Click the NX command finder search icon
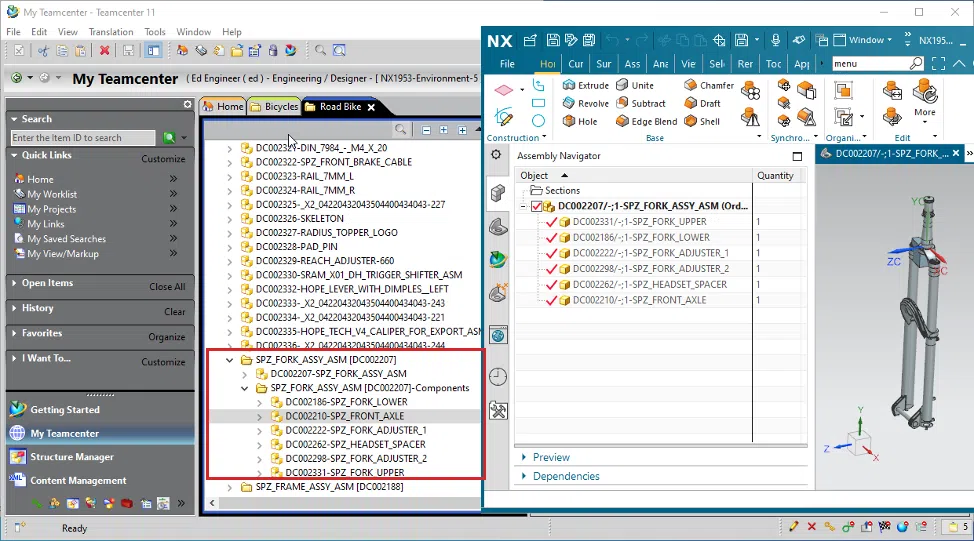The image size is (974, 541). [916, 63]
